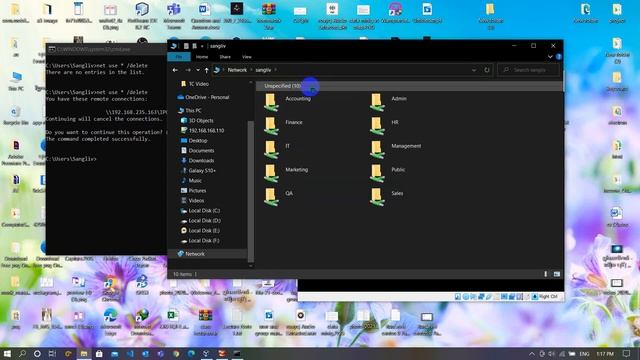Open the File ribbon tab
The width and height of the screenshot is (640, 360).
179,57
